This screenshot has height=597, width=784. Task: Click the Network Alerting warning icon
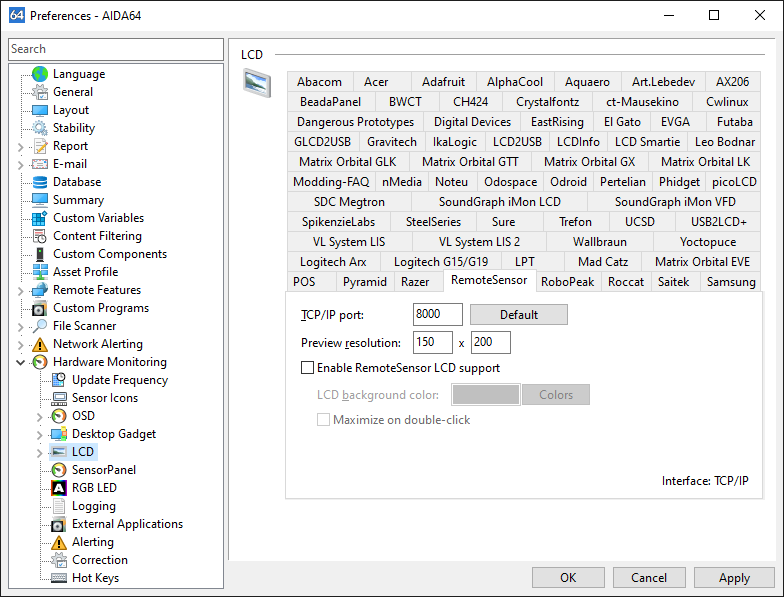[x=40, y=344]
